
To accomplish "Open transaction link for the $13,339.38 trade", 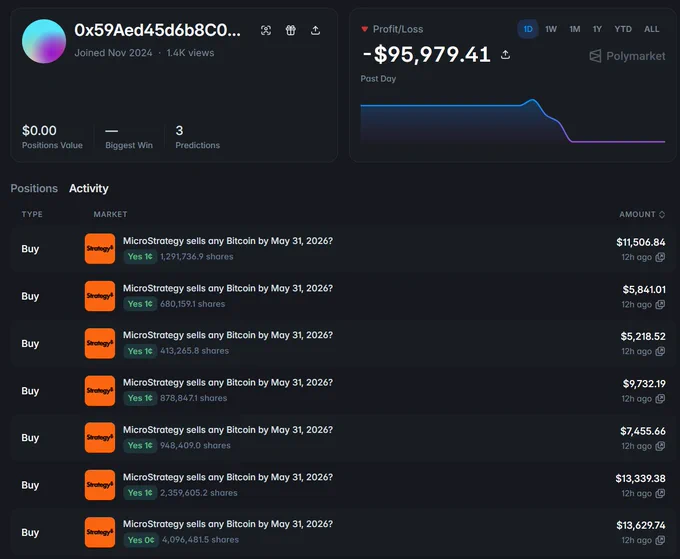I will point(660,493).
